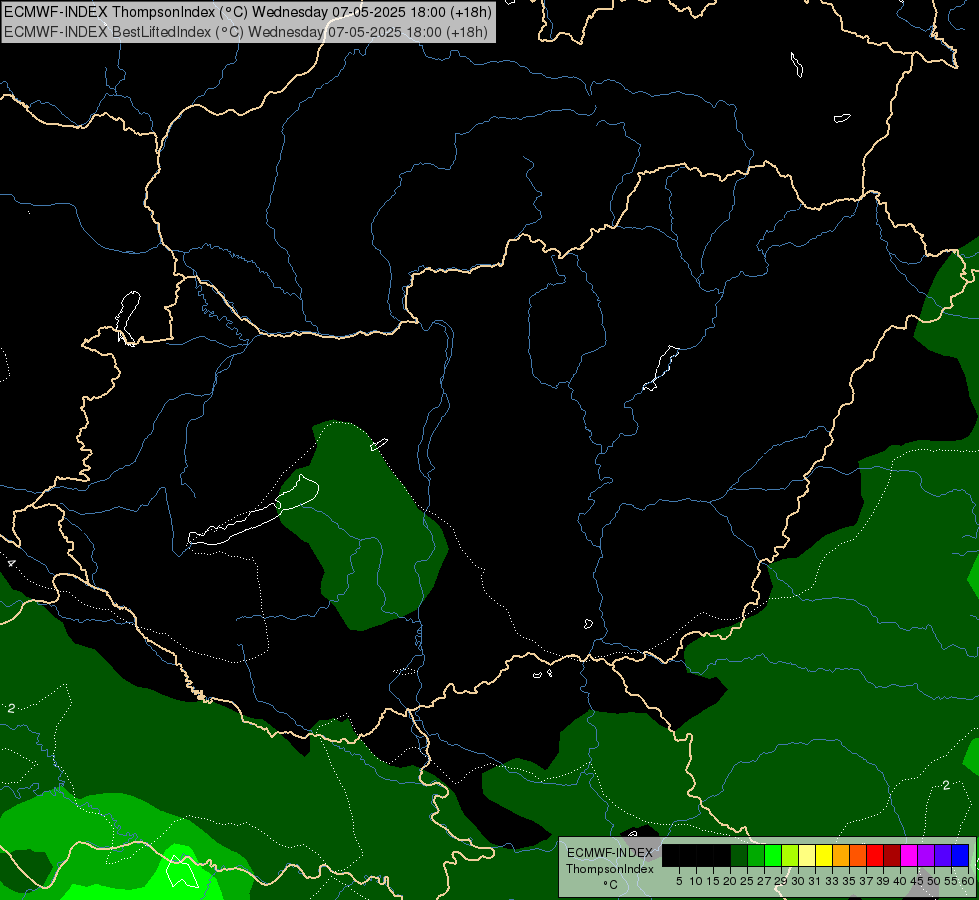
Task: Click the legend tick label 39
Action: [x=883, y=881]
